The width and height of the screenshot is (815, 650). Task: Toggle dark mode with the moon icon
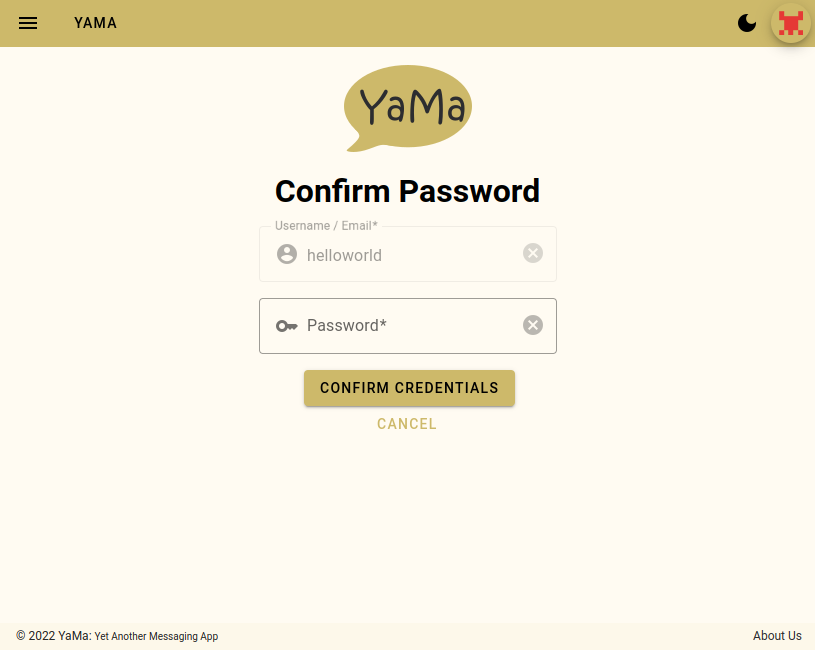coord(747,23)
